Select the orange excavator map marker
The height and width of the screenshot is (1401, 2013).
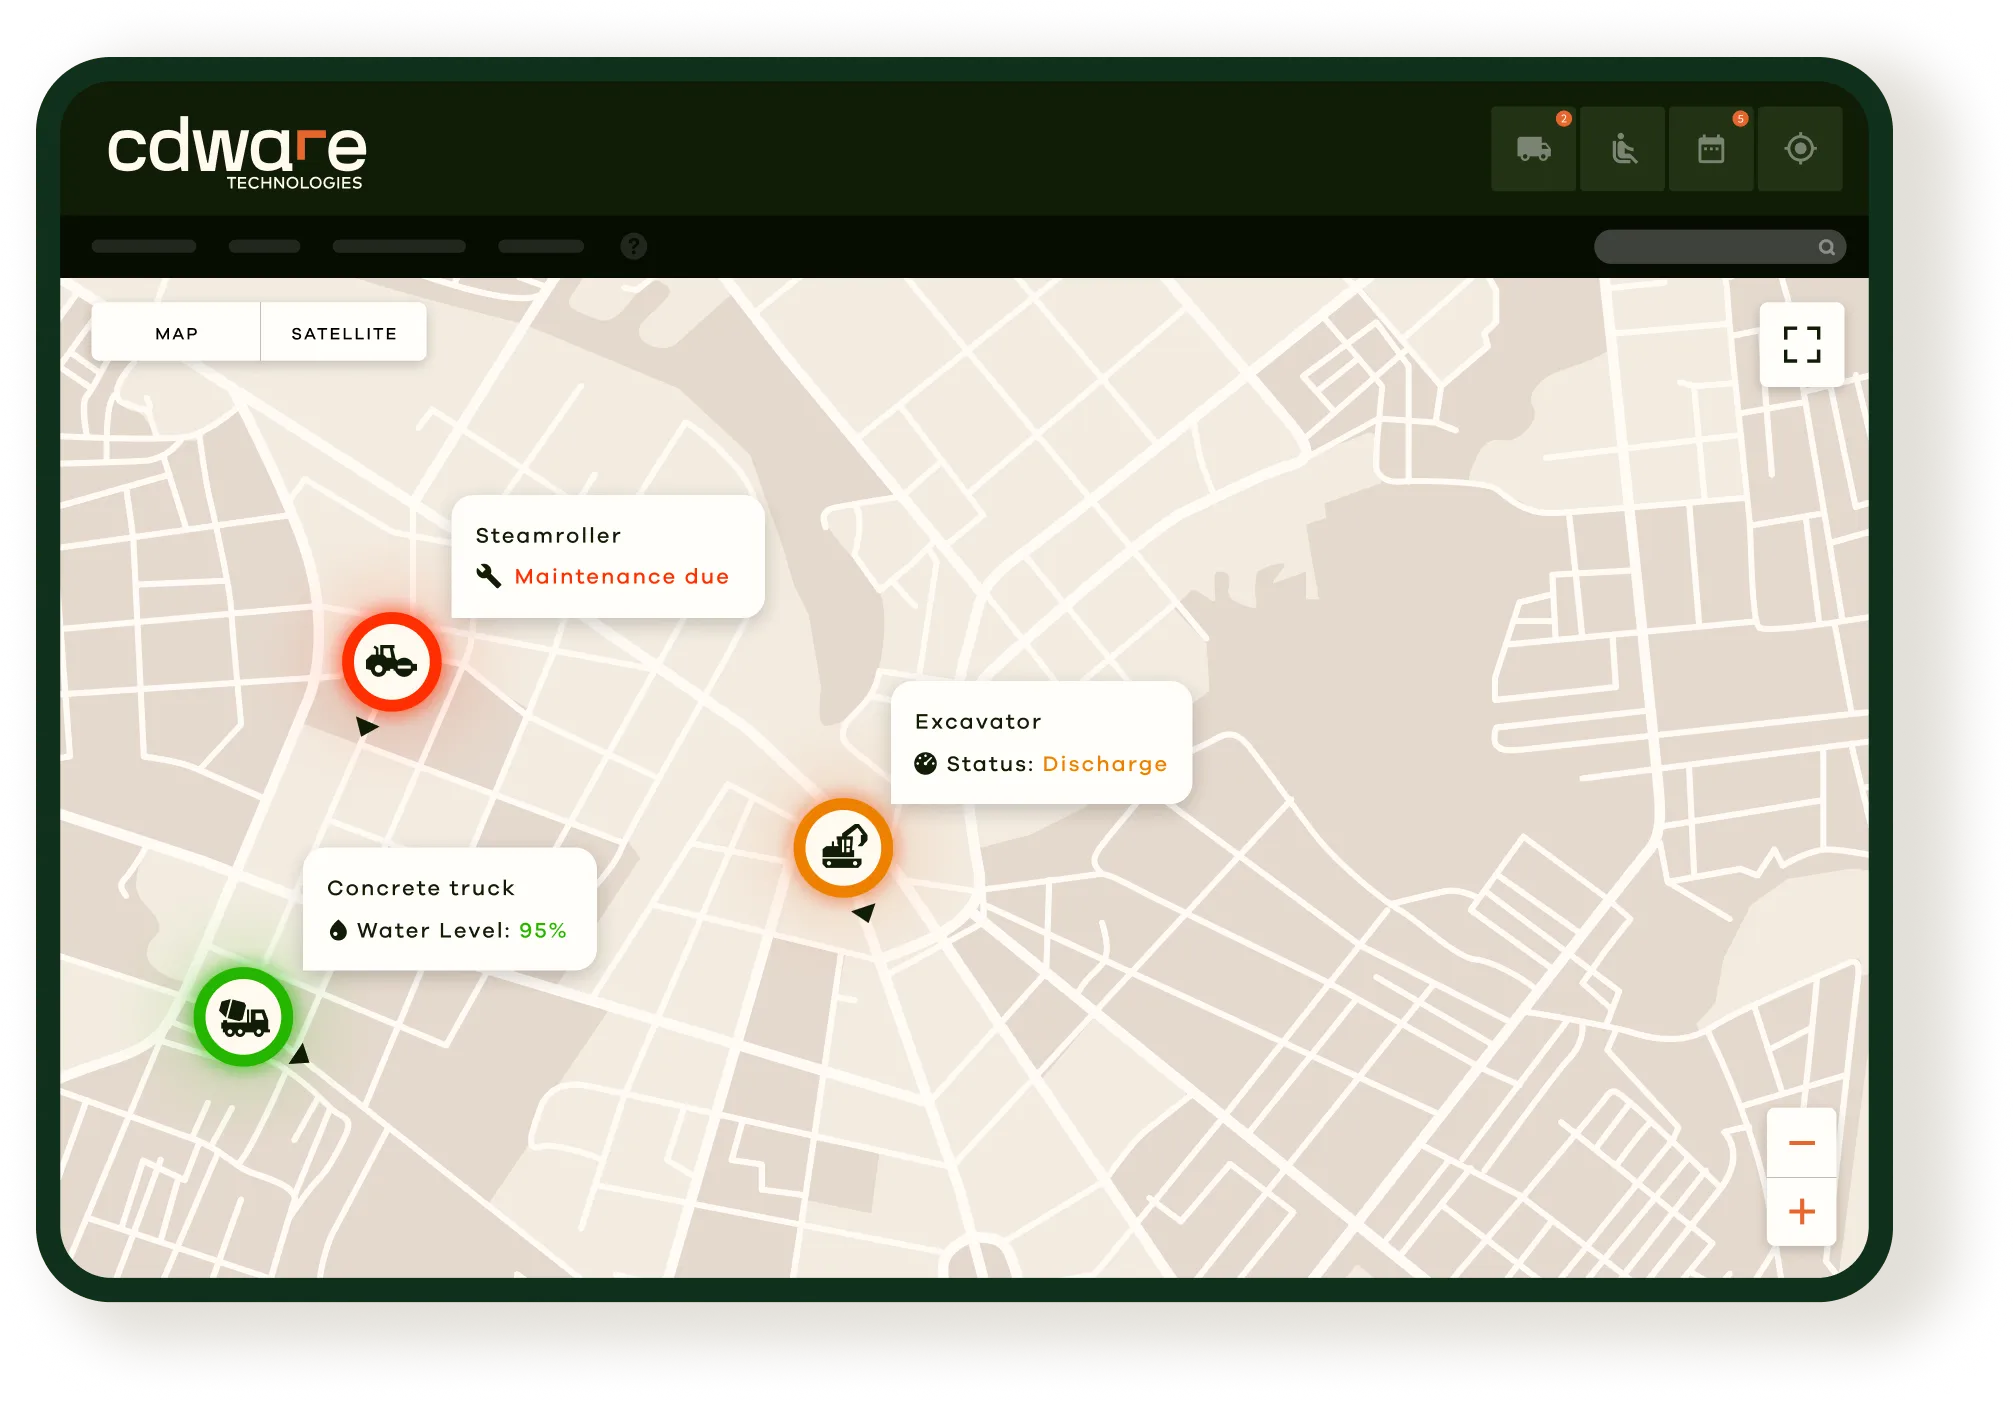click(x=843, y=848)
